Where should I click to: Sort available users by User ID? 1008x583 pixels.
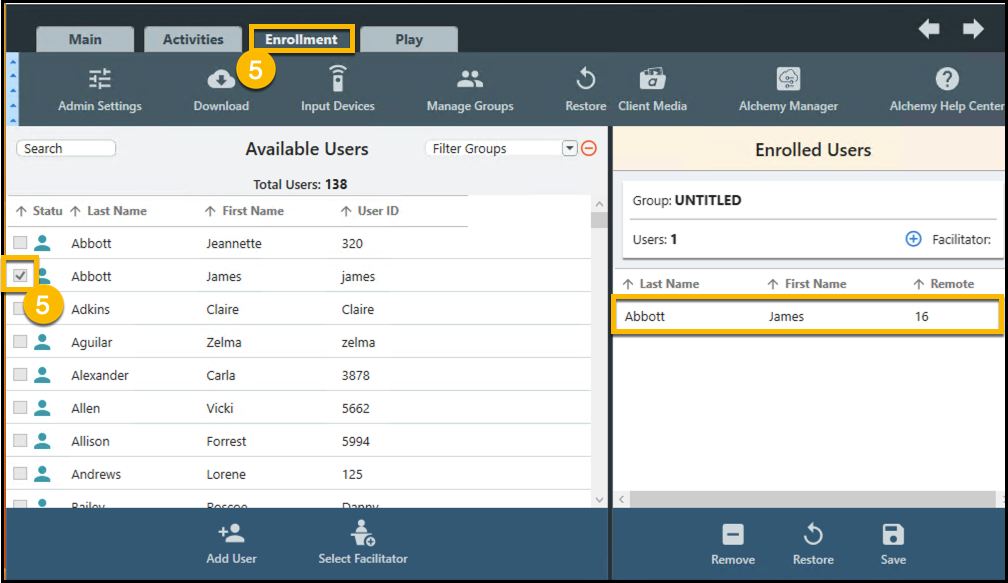(x=377, y=211)
